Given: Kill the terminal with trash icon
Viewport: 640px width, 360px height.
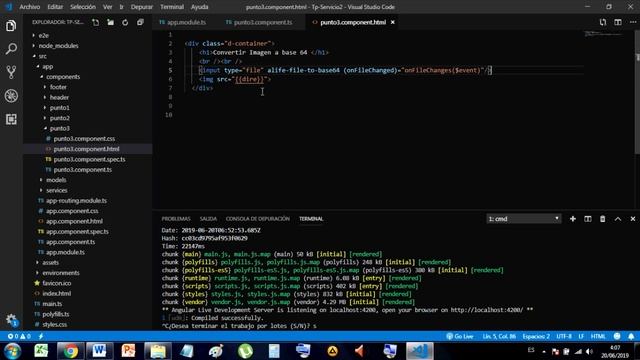Looking at the screenshot, I should tap(602, 219).
